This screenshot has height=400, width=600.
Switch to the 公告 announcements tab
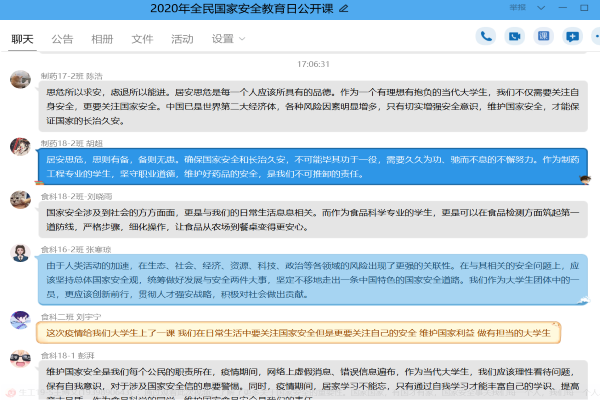[62, 39]
